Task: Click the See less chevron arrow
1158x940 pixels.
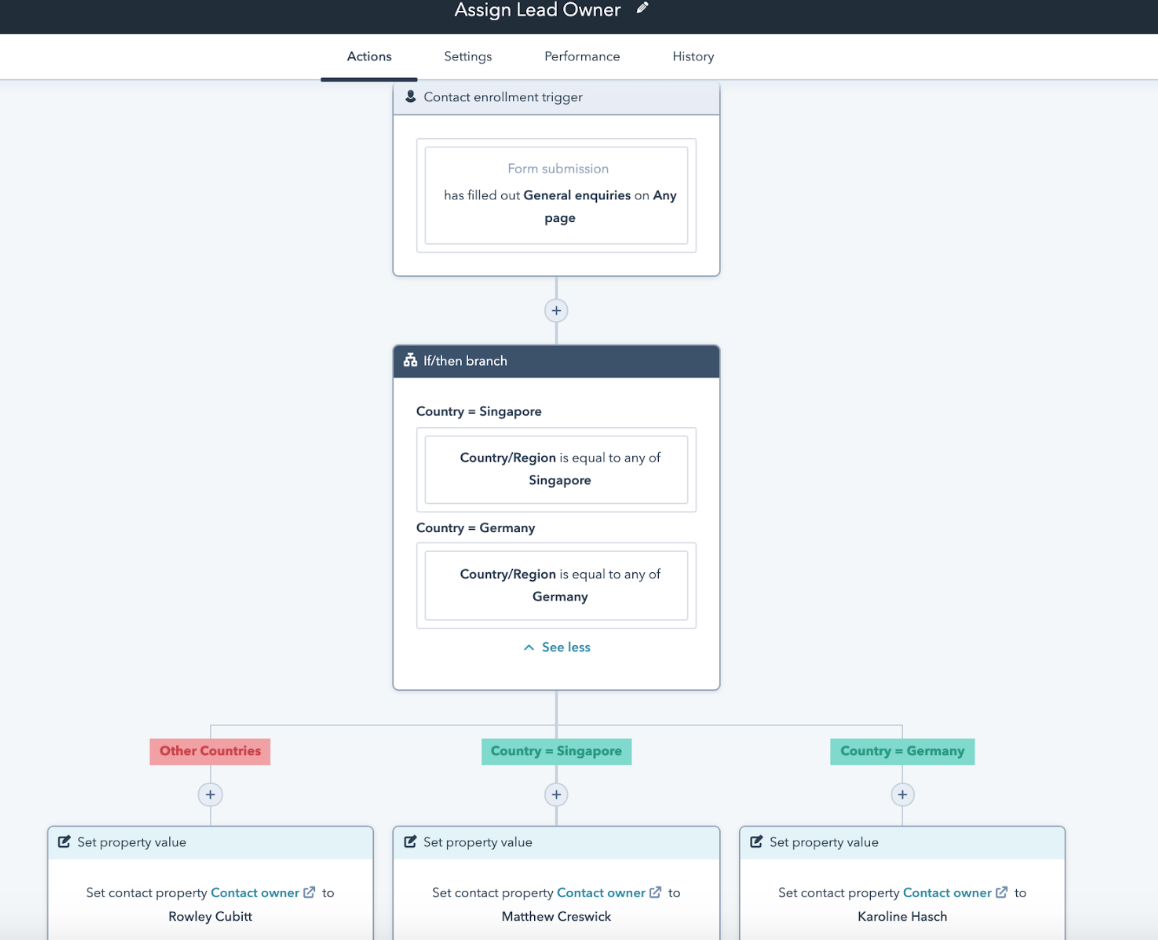Action: click(529, 648)
